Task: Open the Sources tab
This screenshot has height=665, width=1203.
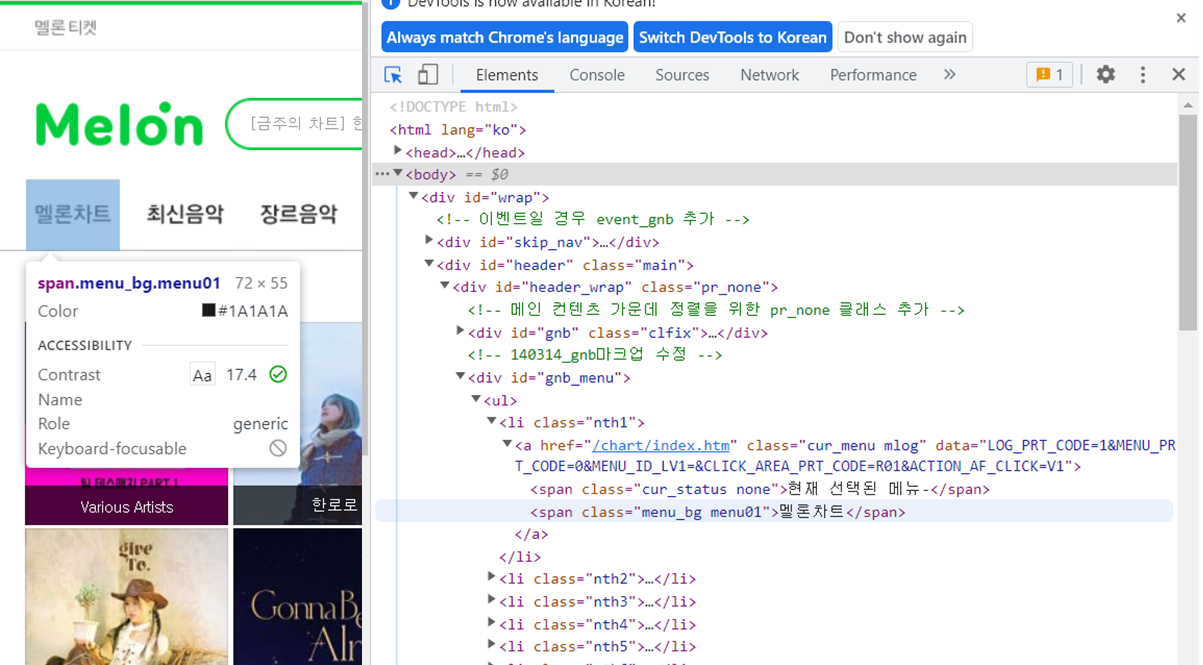Action: (x=682, y=75)
